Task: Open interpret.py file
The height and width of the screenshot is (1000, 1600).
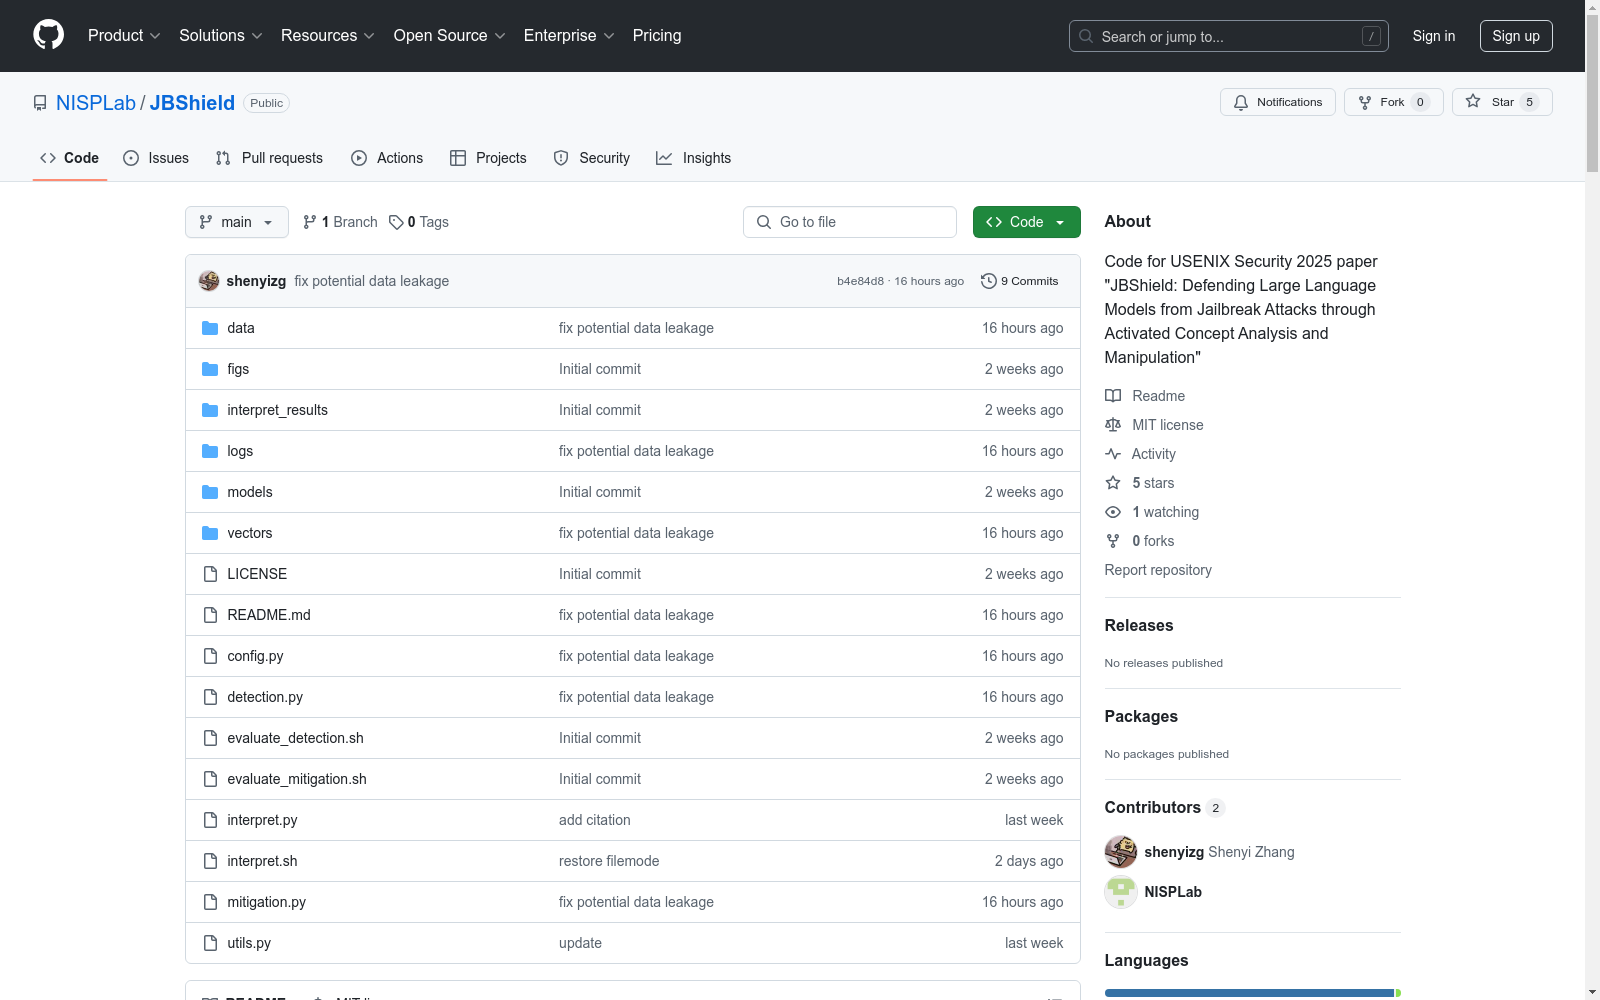Action: [262, 820]
